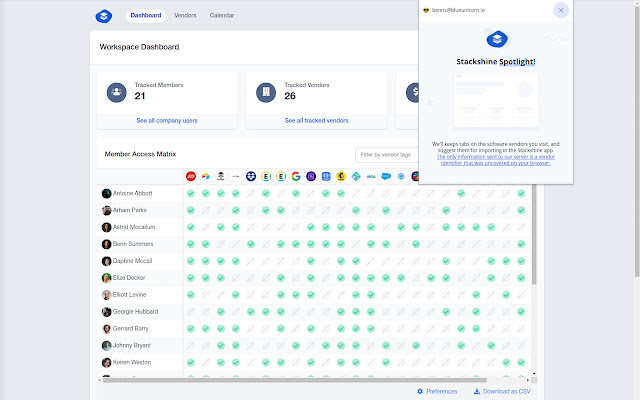Image resolution: width=640 pixels, height=400 pixels.
Task: Click the left arrow of the horizontal scrollbar
Action: coord(100,380)
